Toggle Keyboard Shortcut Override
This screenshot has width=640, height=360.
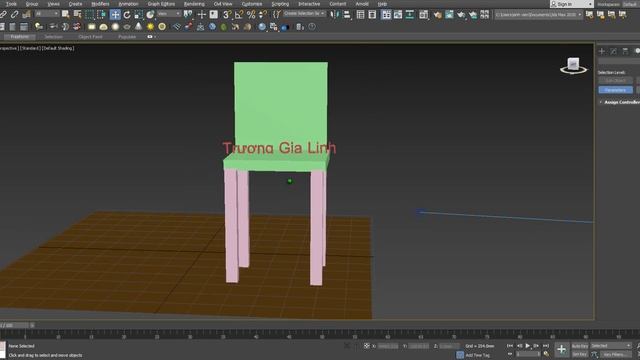pos(213,15)
